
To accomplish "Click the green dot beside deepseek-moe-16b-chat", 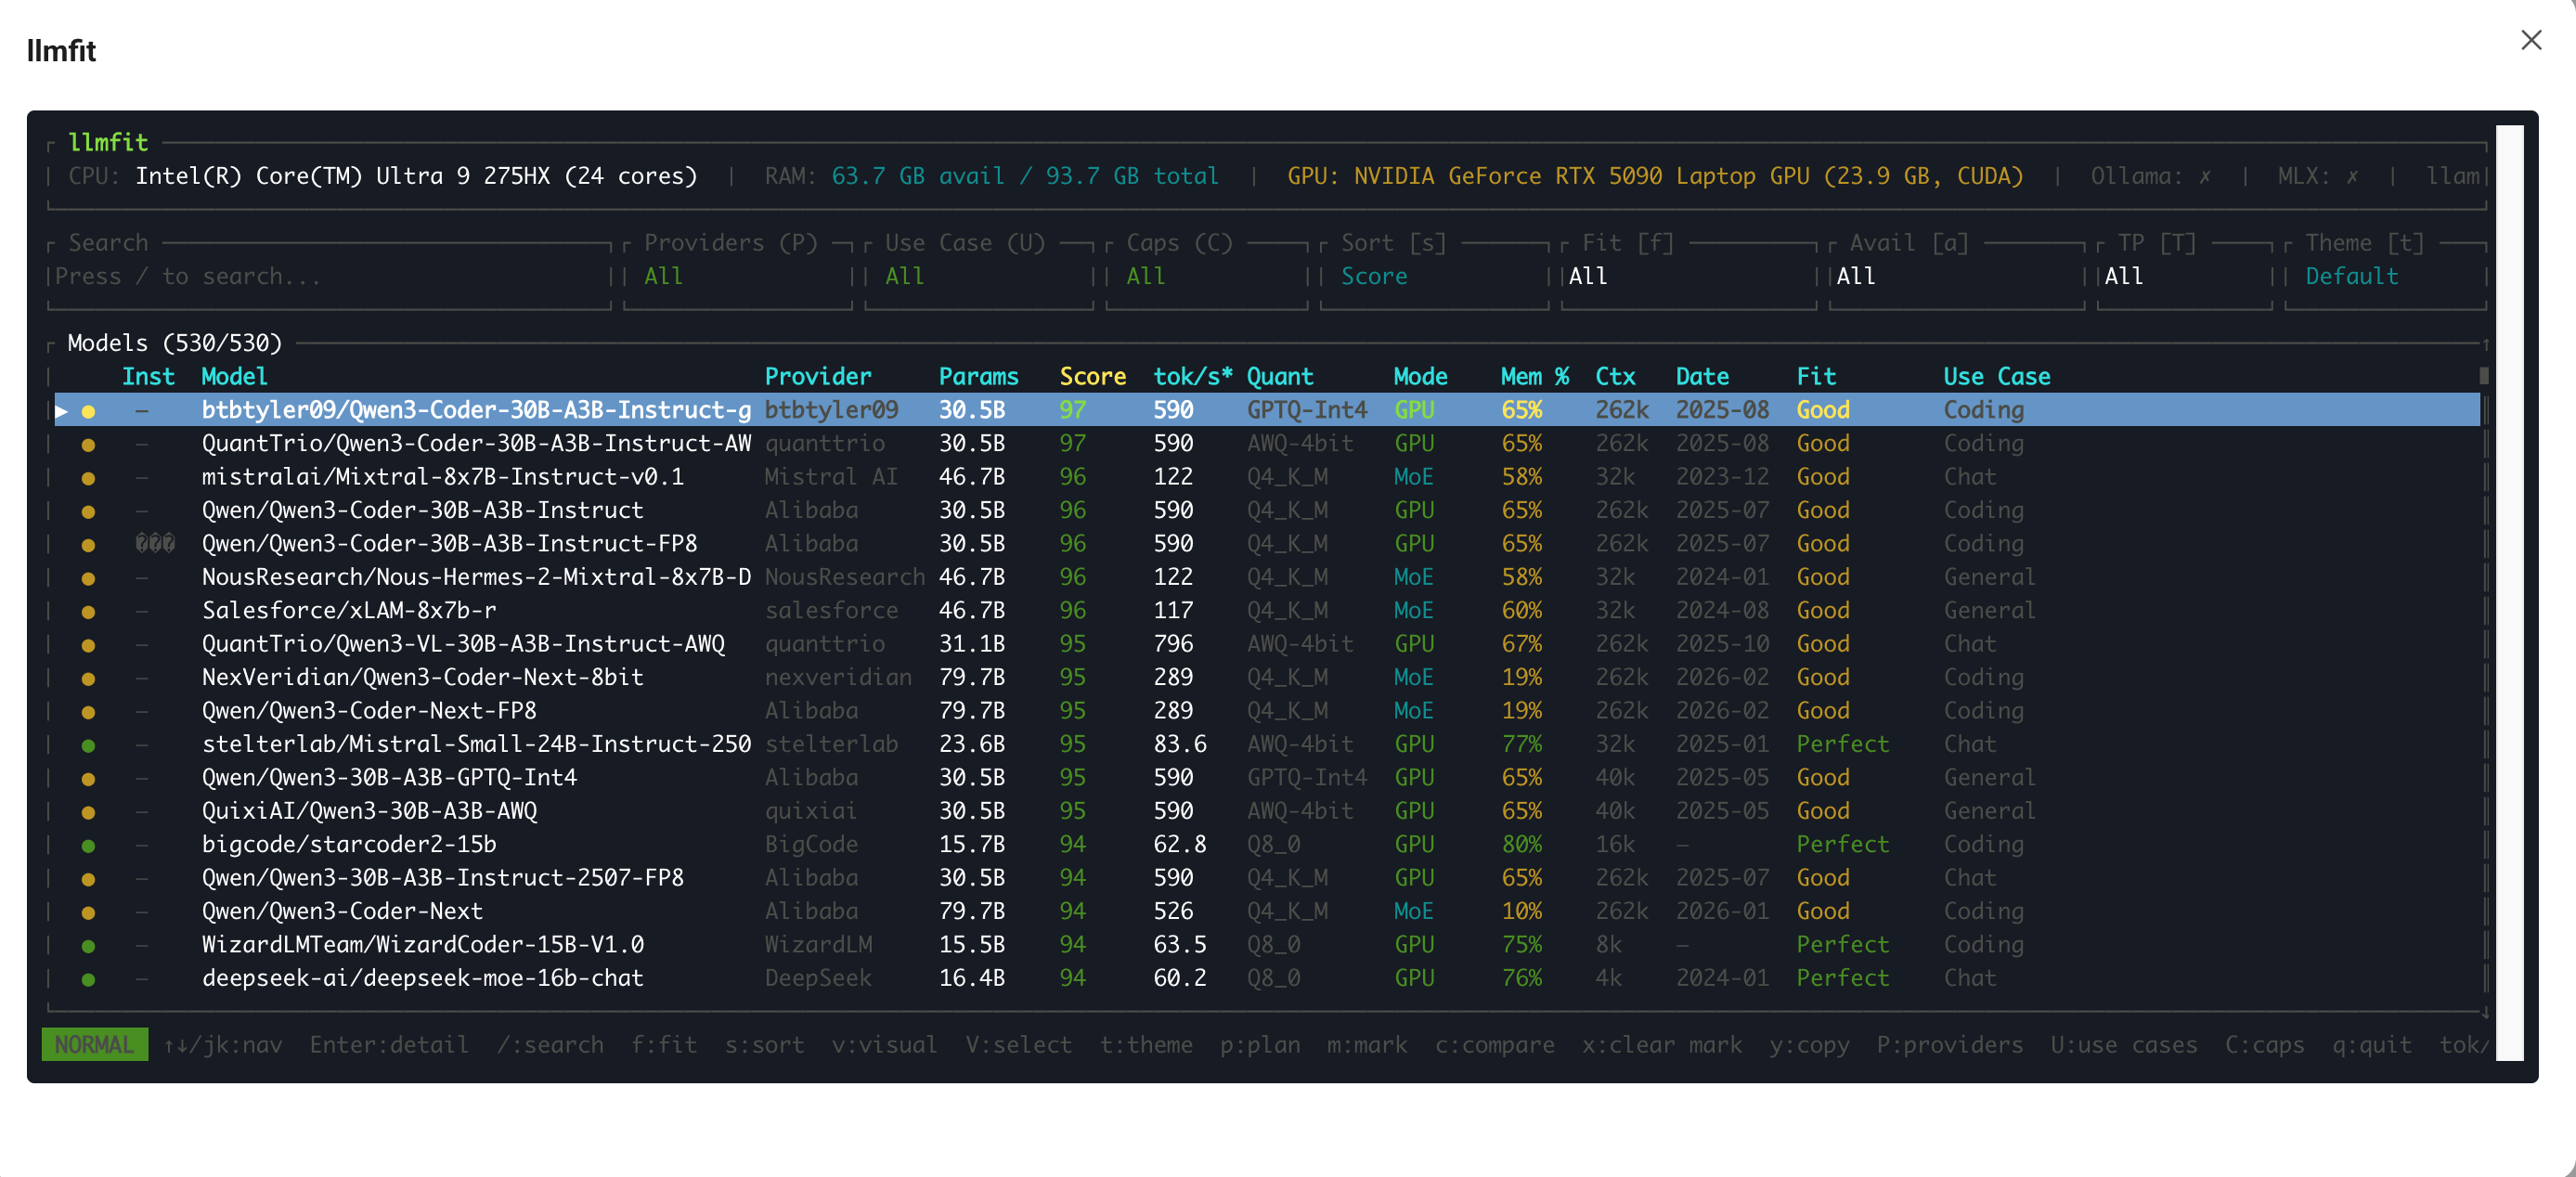I will [88, 980].
